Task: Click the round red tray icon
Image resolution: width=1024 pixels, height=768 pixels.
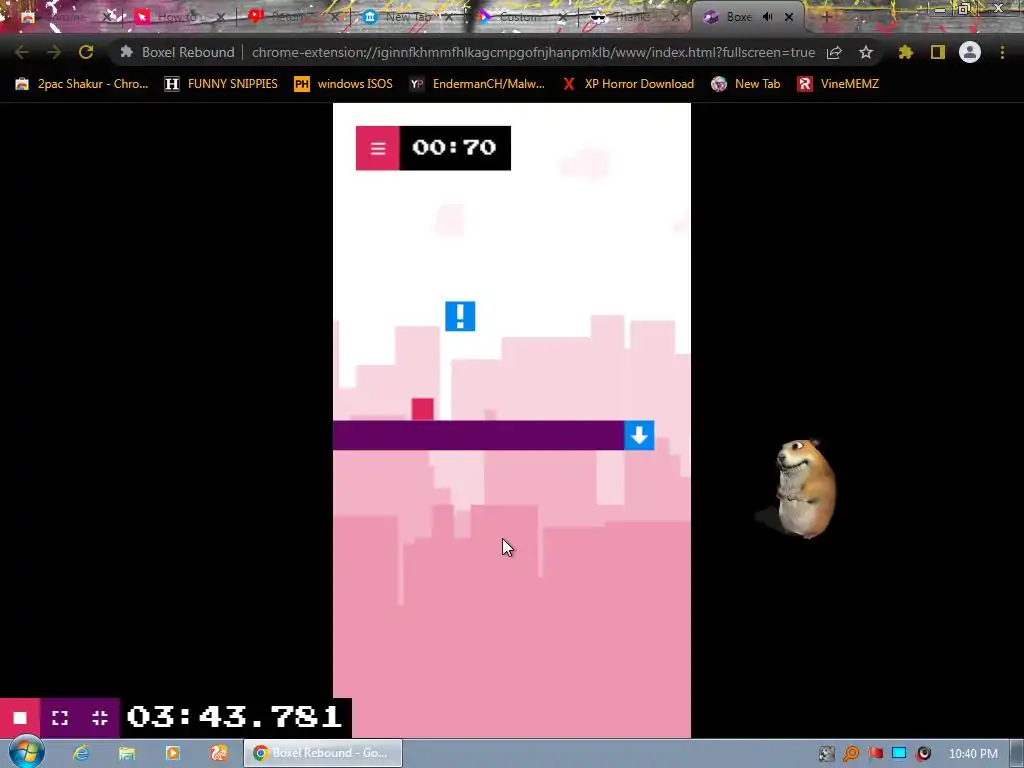Action: [923, 754]
